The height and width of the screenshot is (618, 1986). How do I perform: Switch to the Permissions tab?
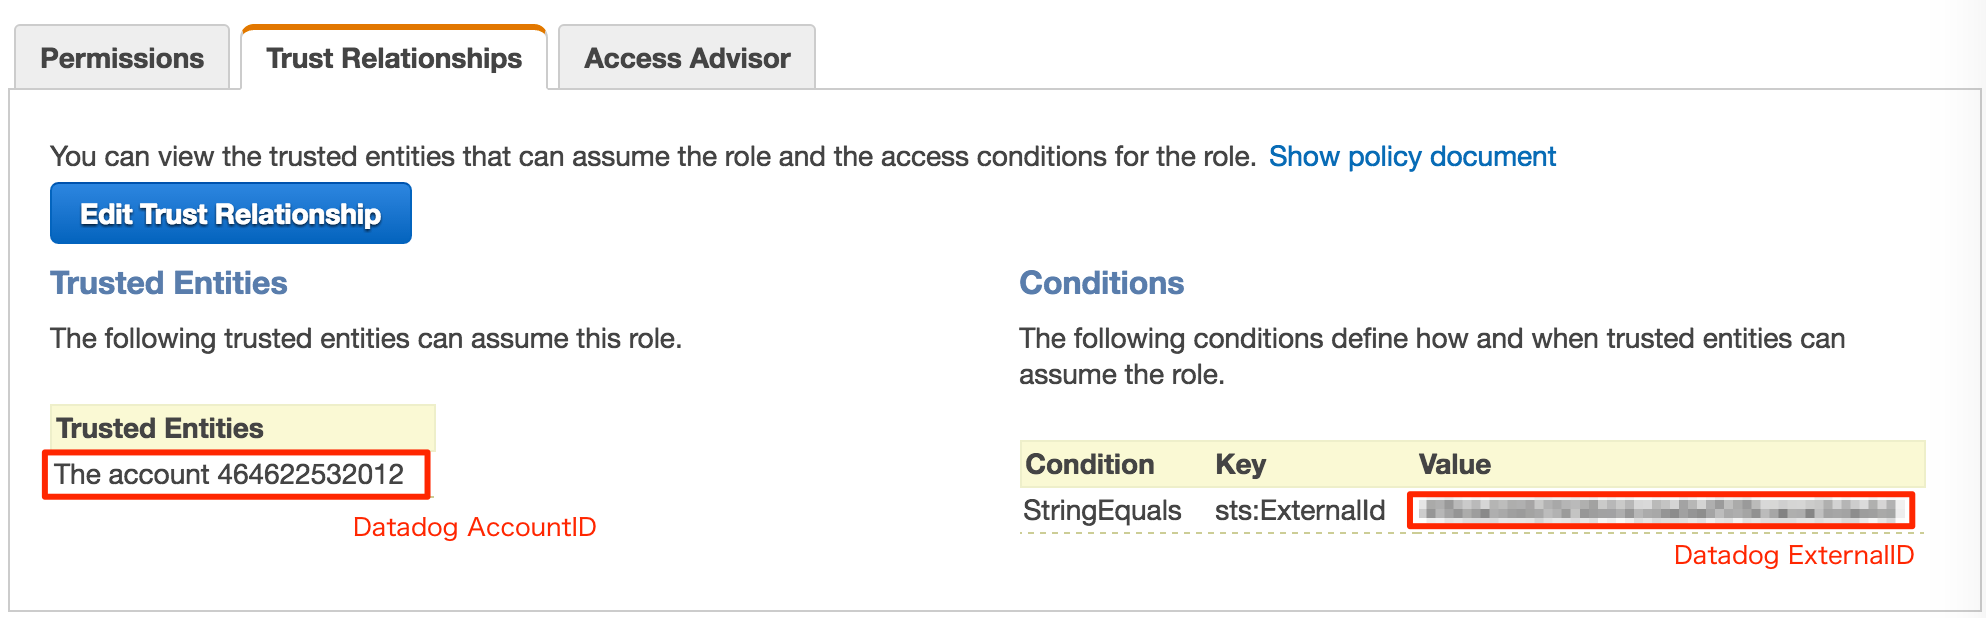[122, 58]
